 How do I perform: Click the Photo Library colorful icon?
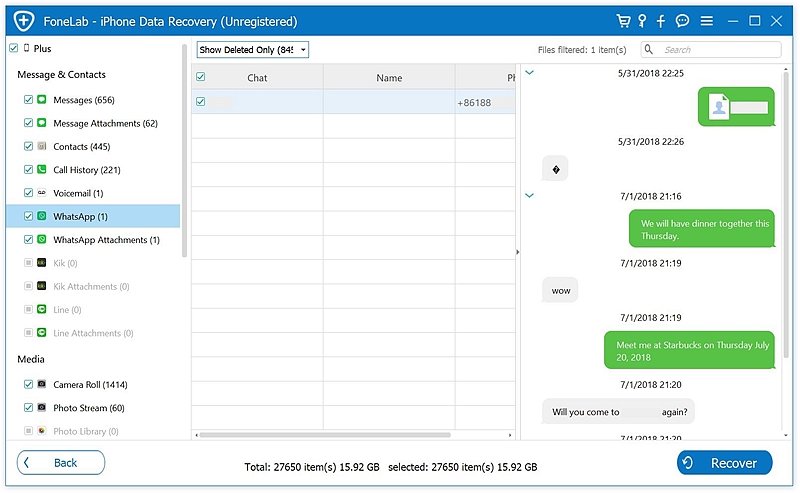tap(42, 431)
